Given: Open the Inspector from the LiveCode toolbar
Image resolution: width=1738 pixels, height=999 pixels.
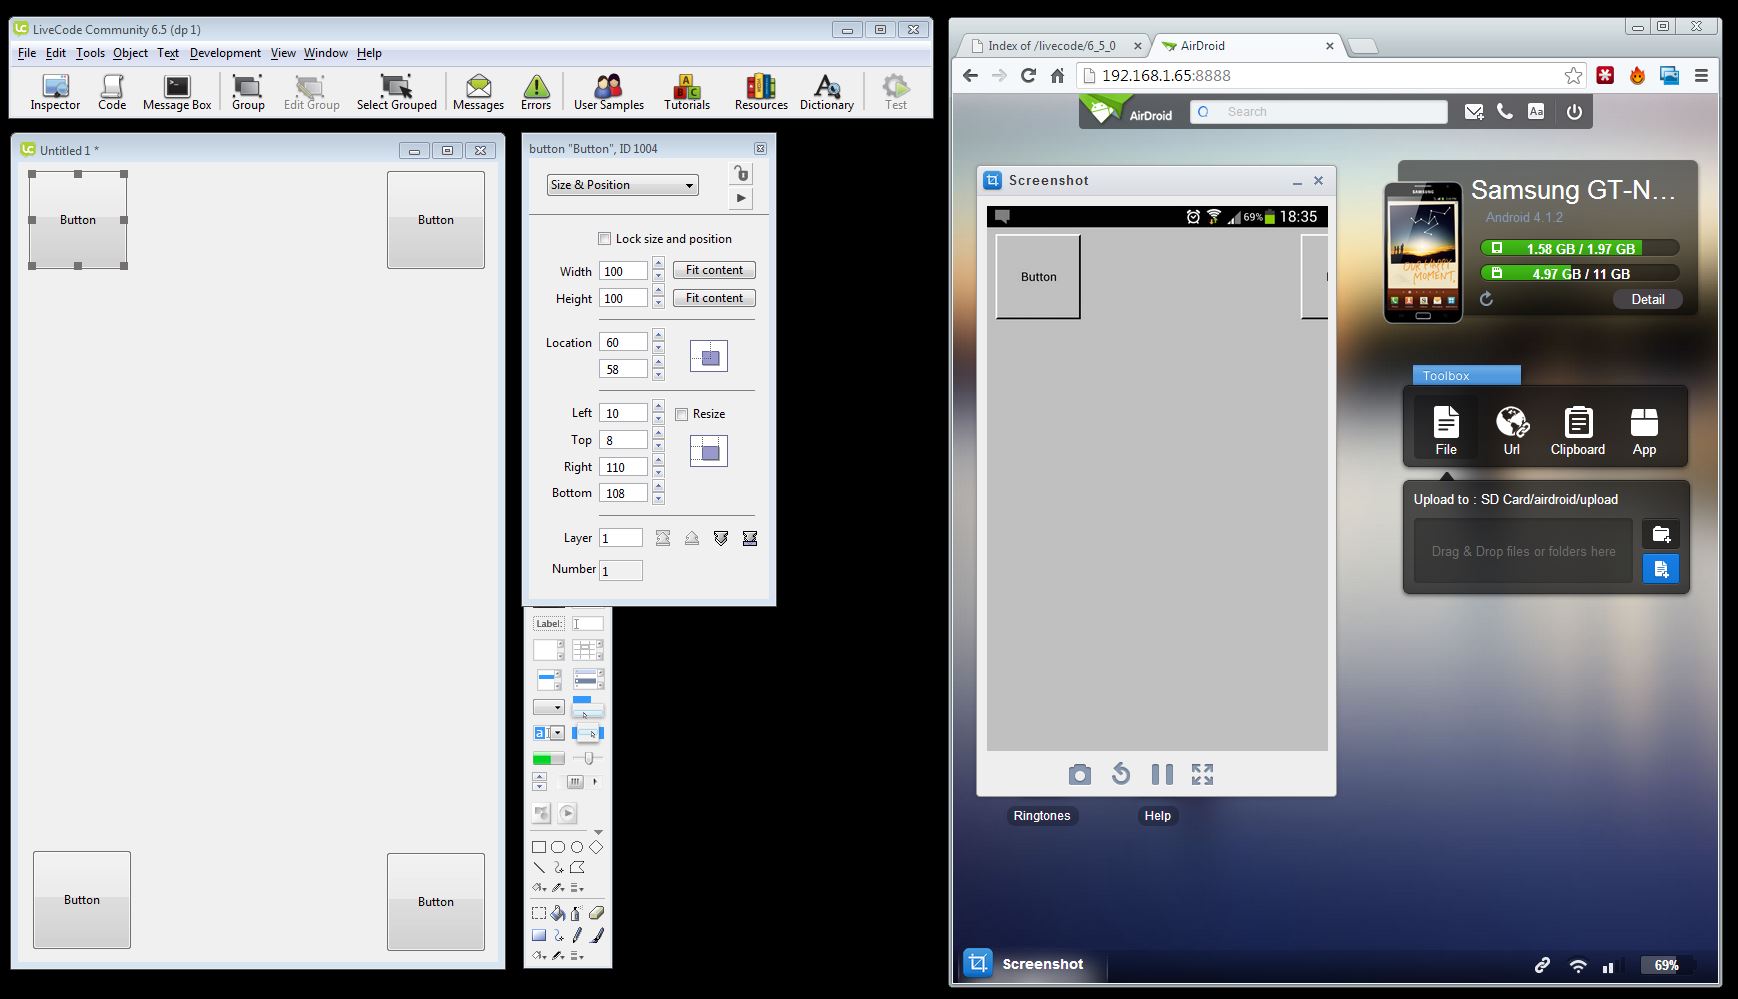Looking at the screenshot, I should [55, 92].
